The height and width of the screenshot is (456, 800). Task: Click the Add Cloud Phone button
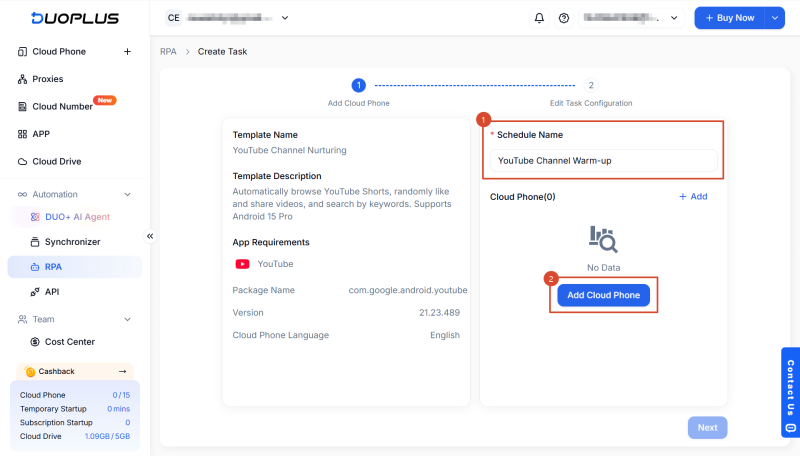(604, 295)
